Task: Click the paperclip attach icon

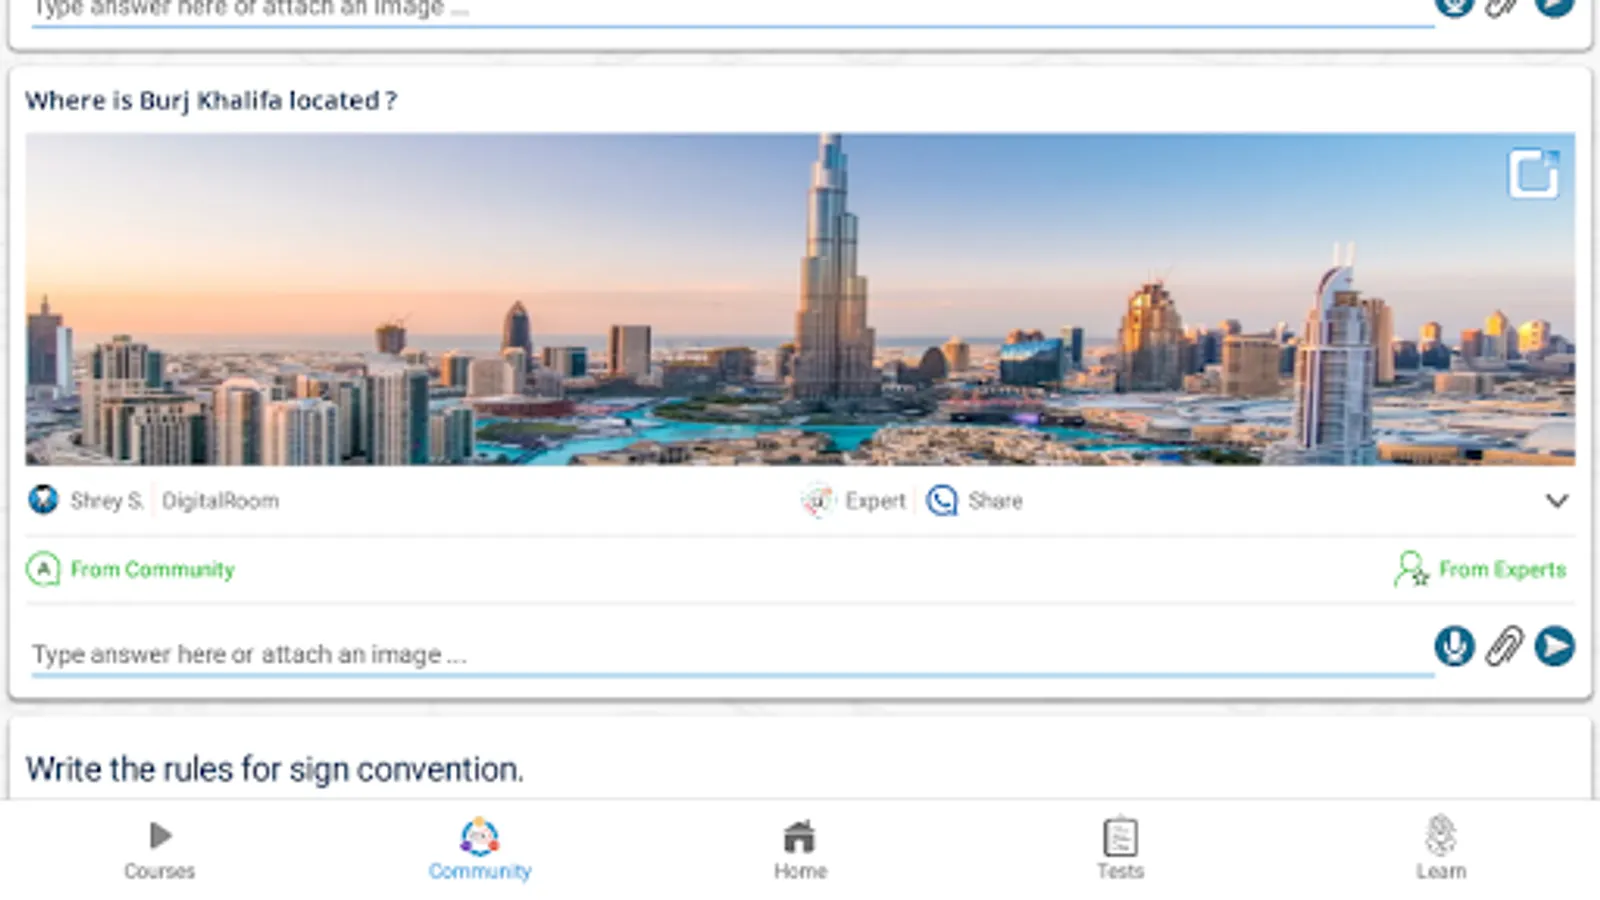Action: (1504, 646)
